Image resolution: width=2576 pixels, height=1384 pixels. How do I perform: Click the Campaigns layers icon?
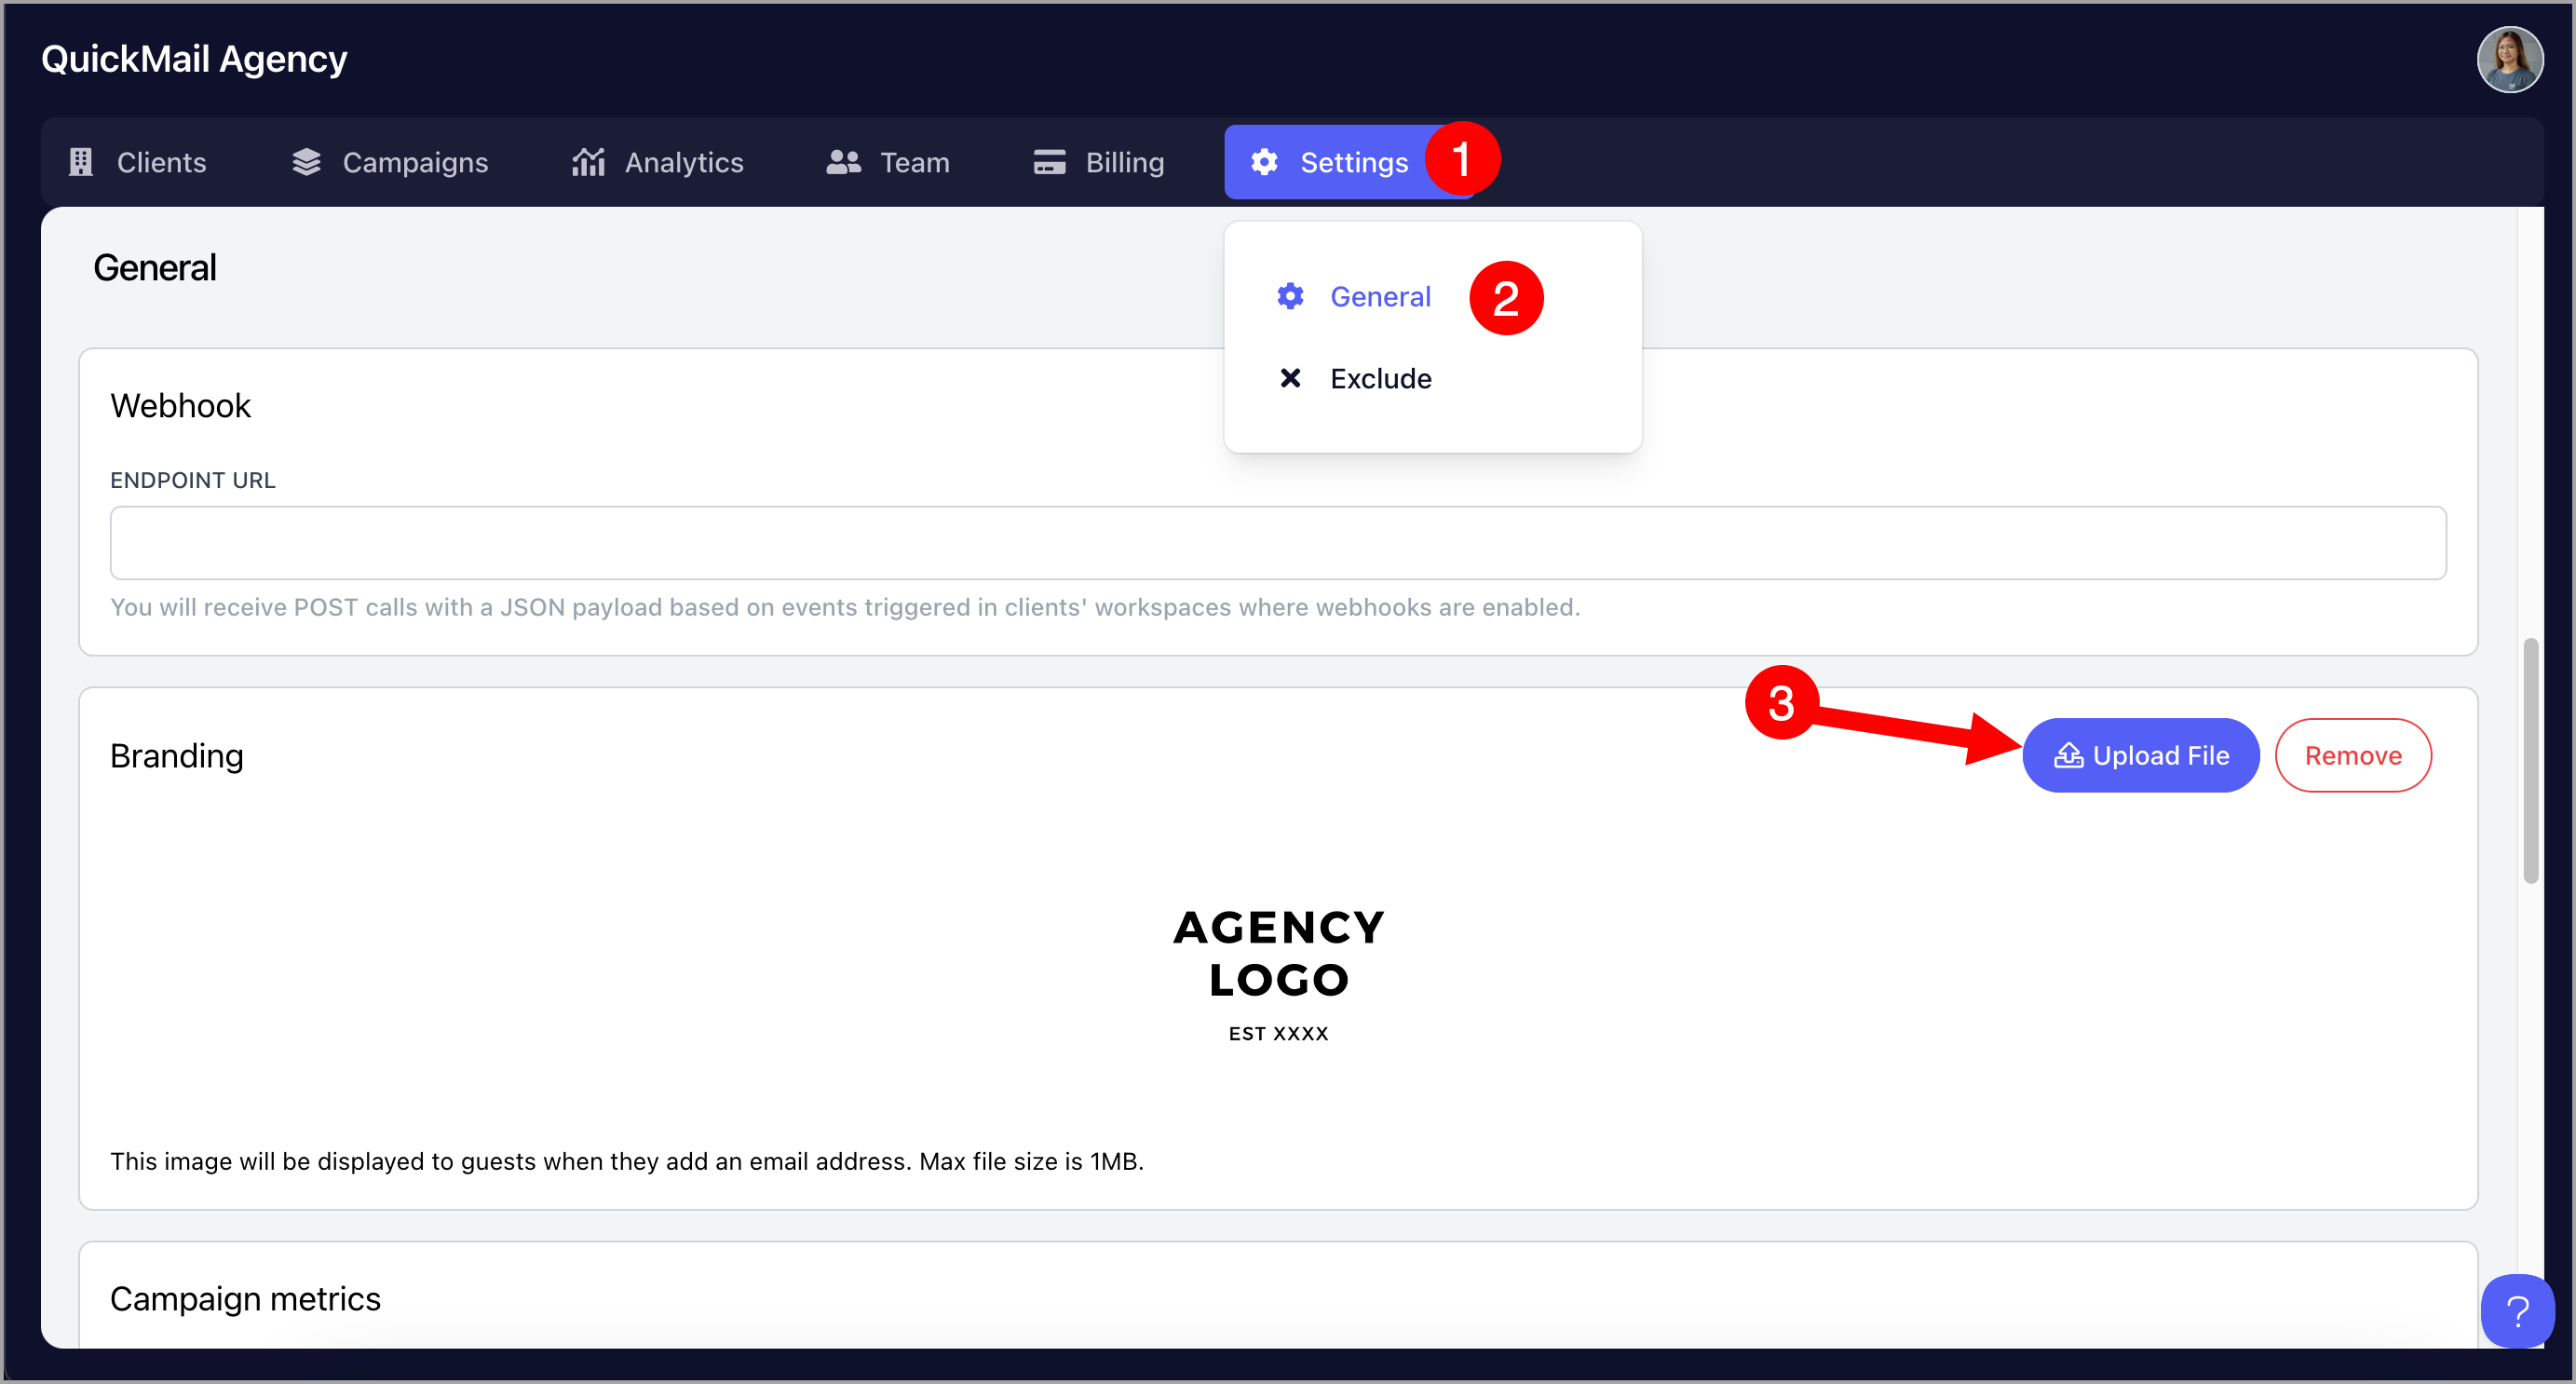[x=307, y=162]
